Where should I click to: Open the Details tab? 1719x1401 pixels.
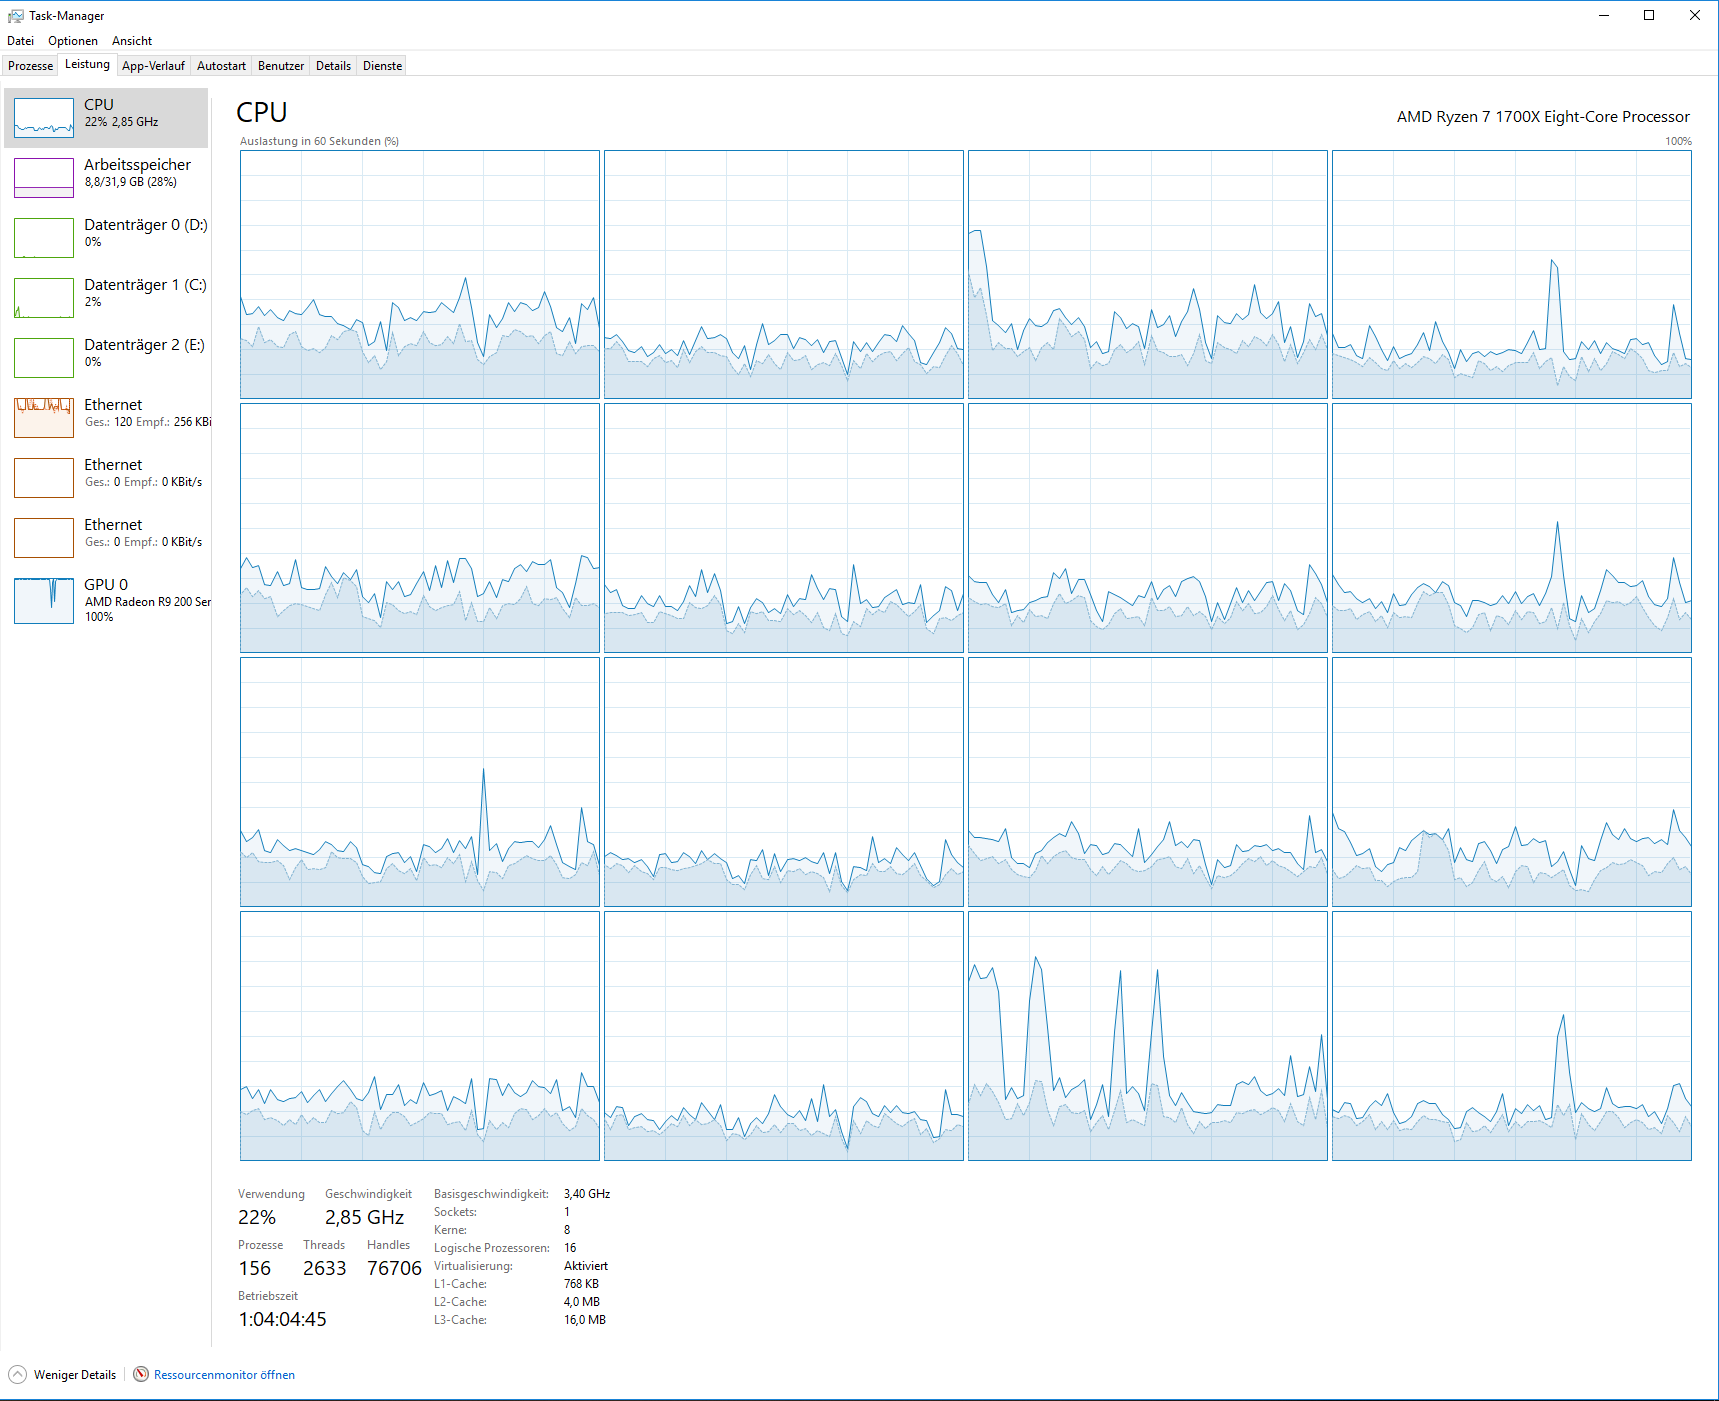click(333, 66)
